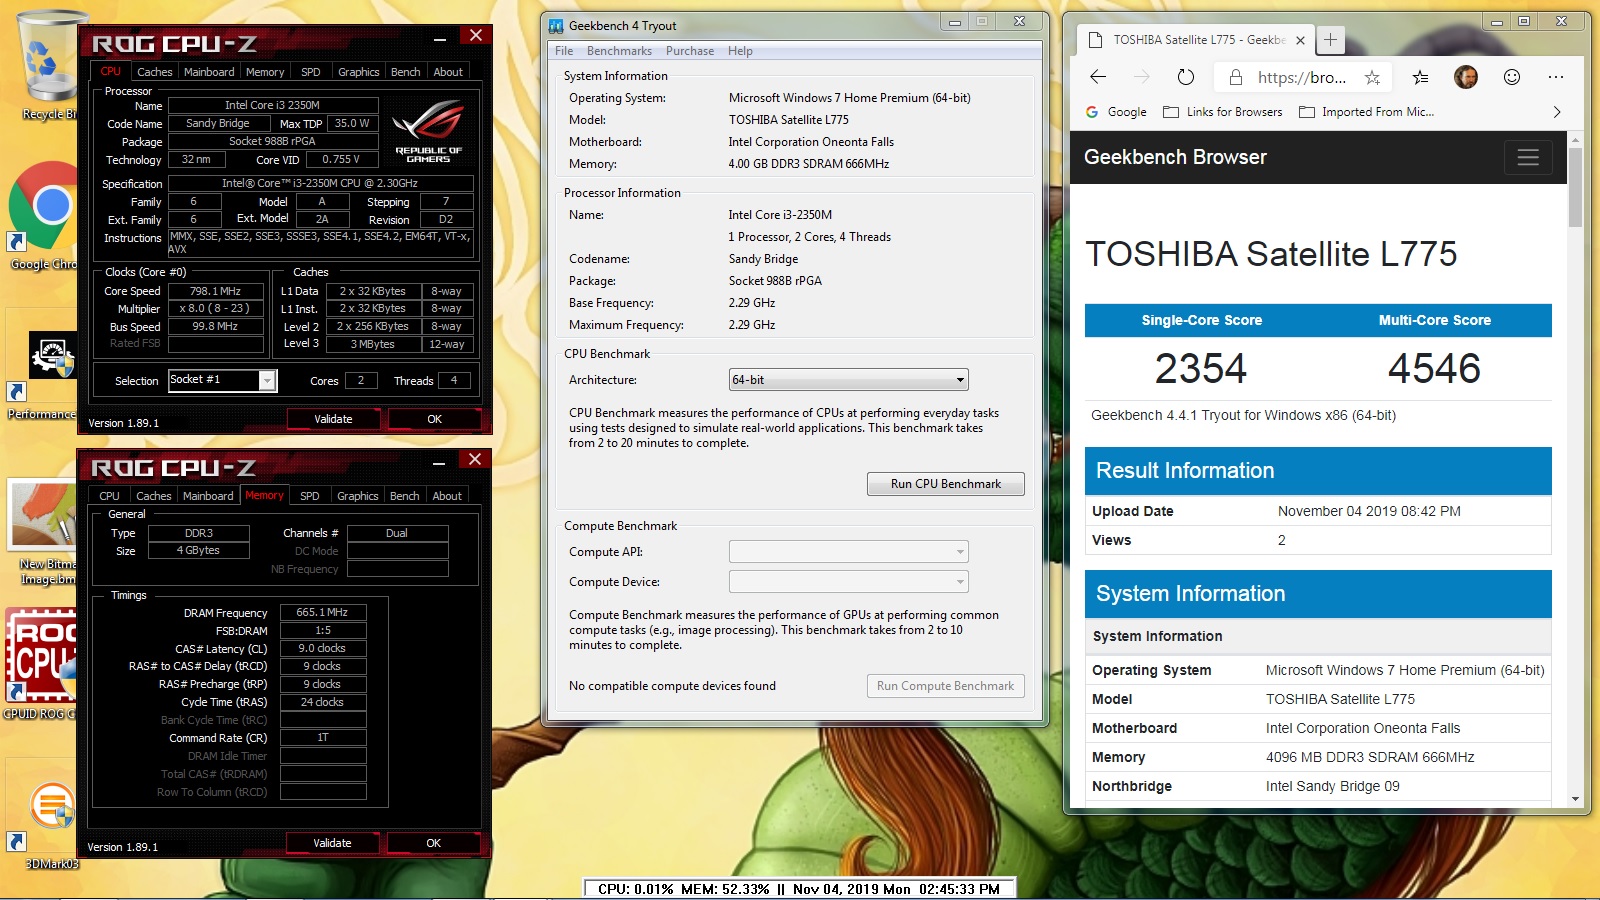
Task: Click the Intel Core i3 2350M name field
Action: point(273,105)
